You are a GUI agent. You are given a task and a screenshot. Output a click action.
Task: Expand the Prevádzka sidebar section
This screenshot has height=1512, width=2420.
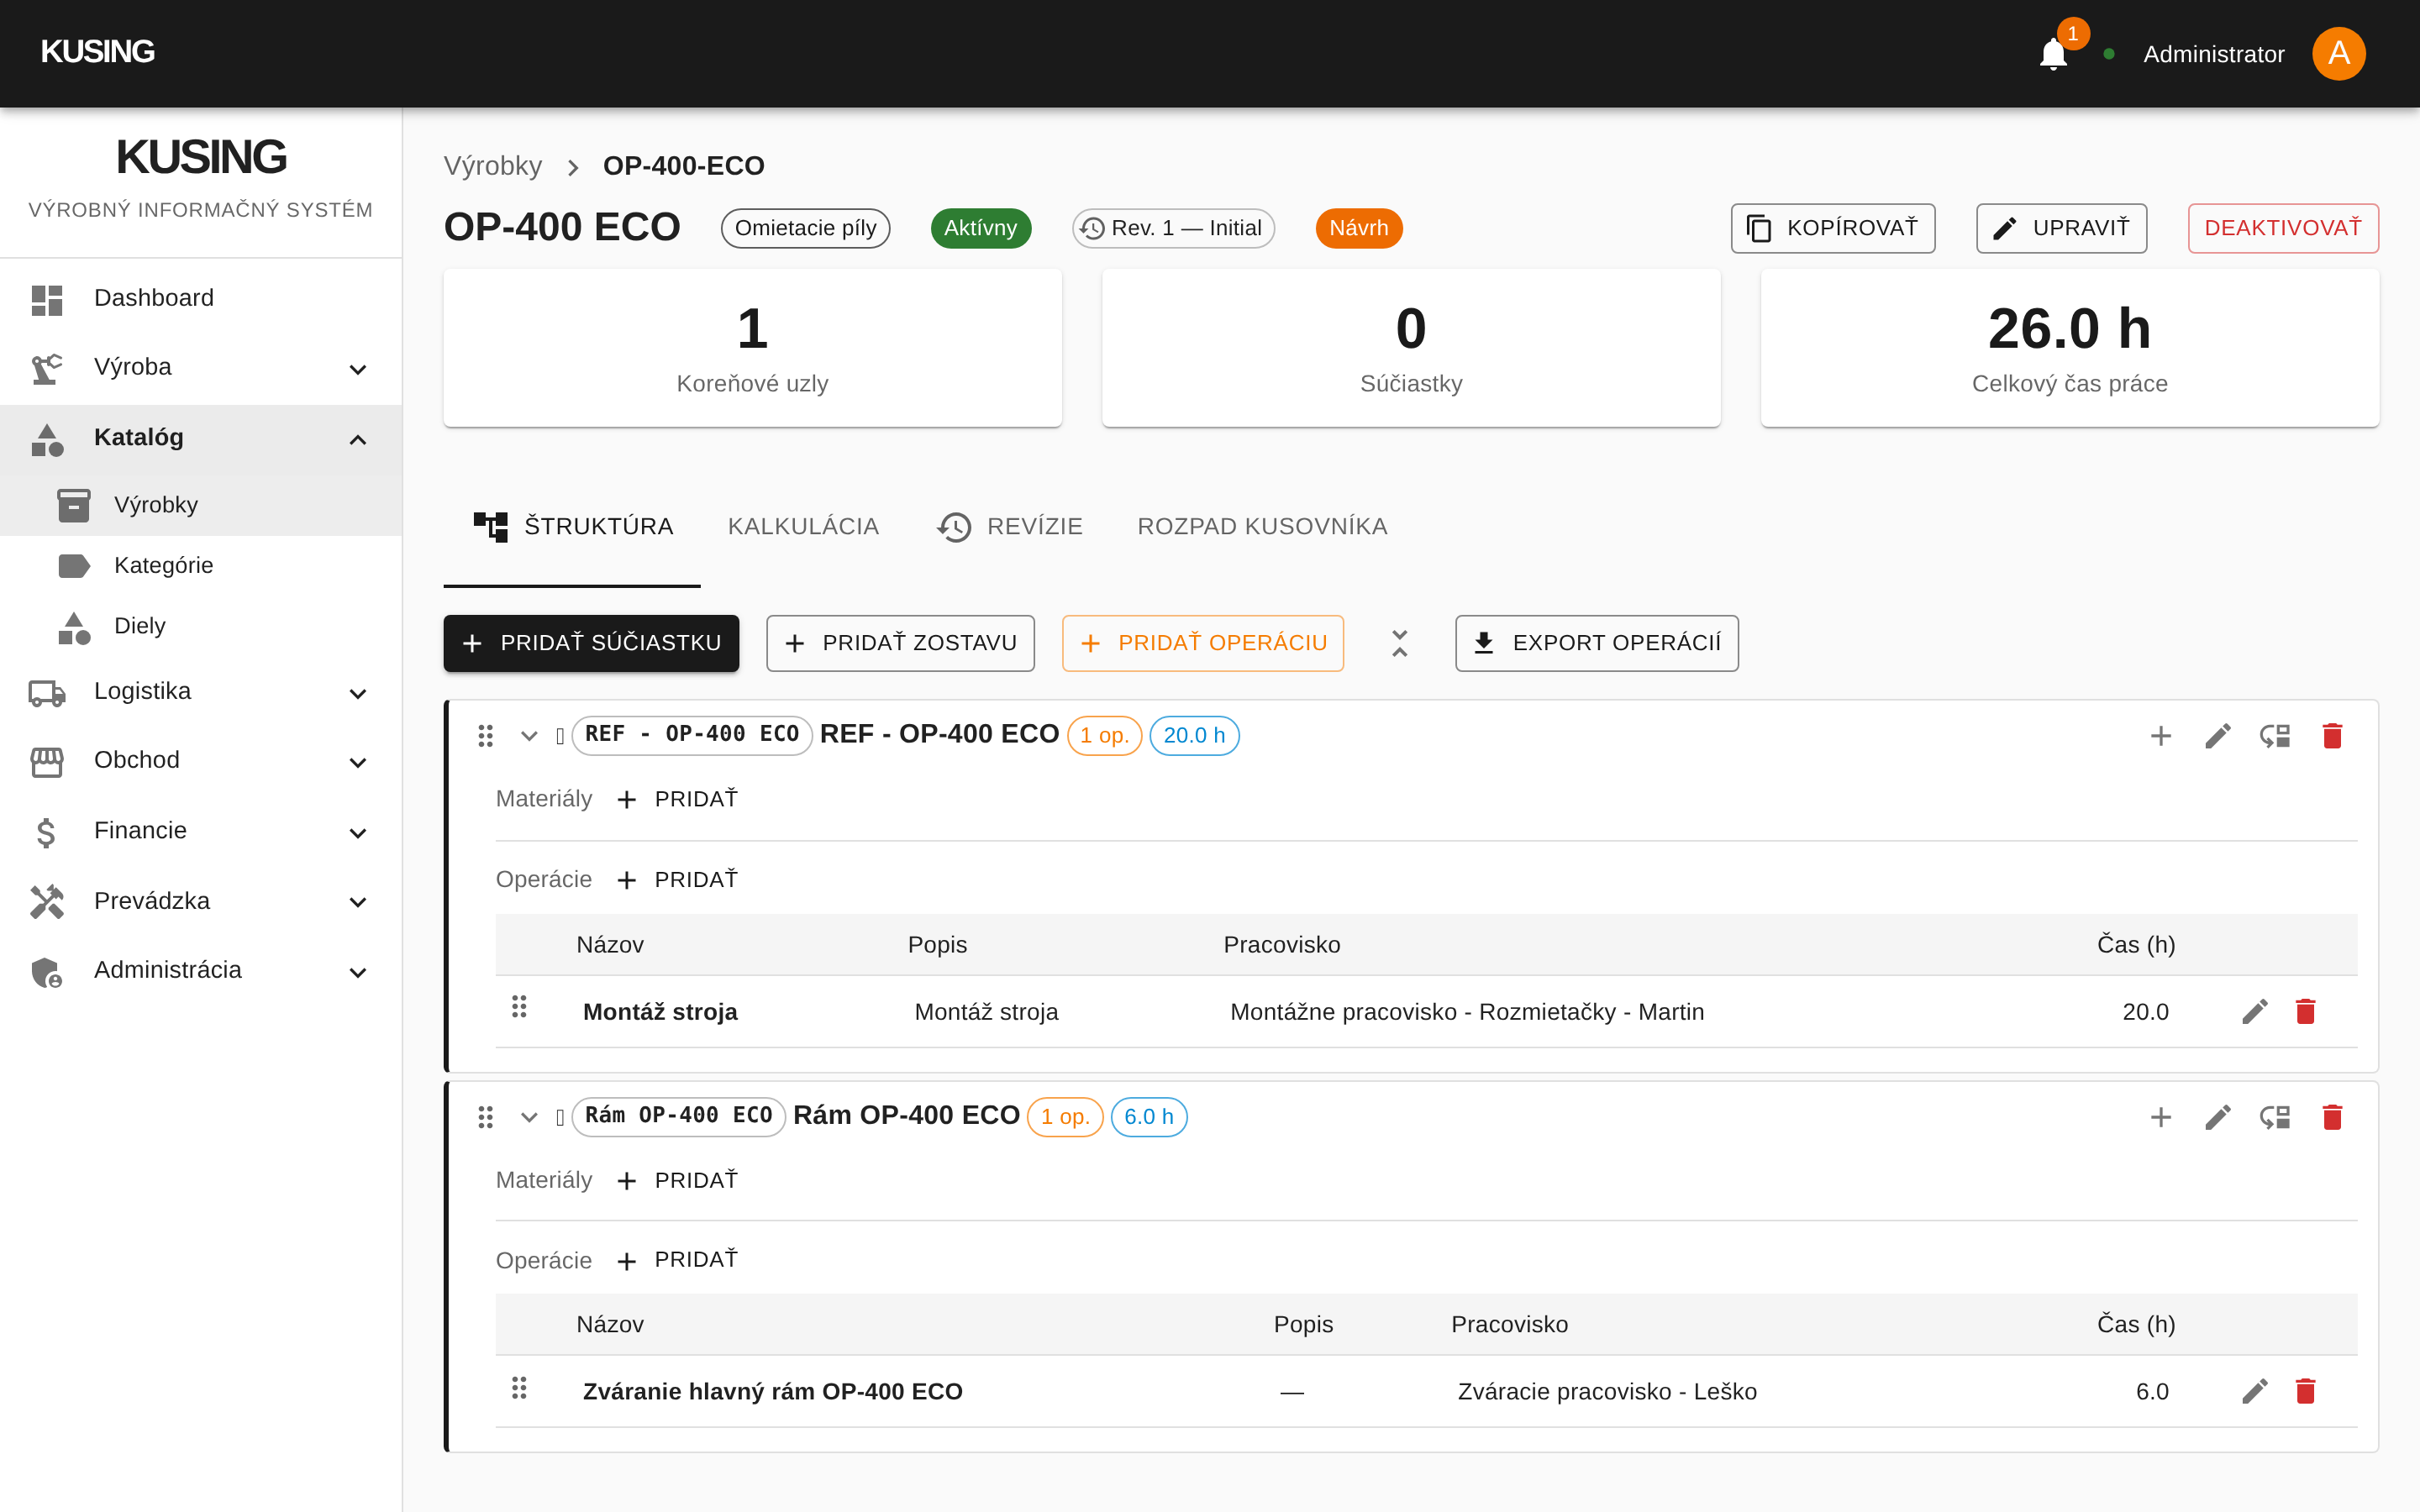pyautogui.click(x=200, y=901)
